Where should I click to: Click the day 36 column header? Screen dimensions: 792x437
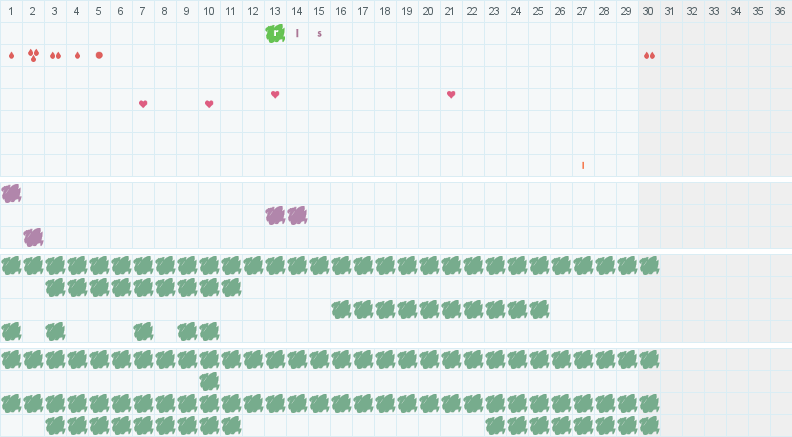781,11
